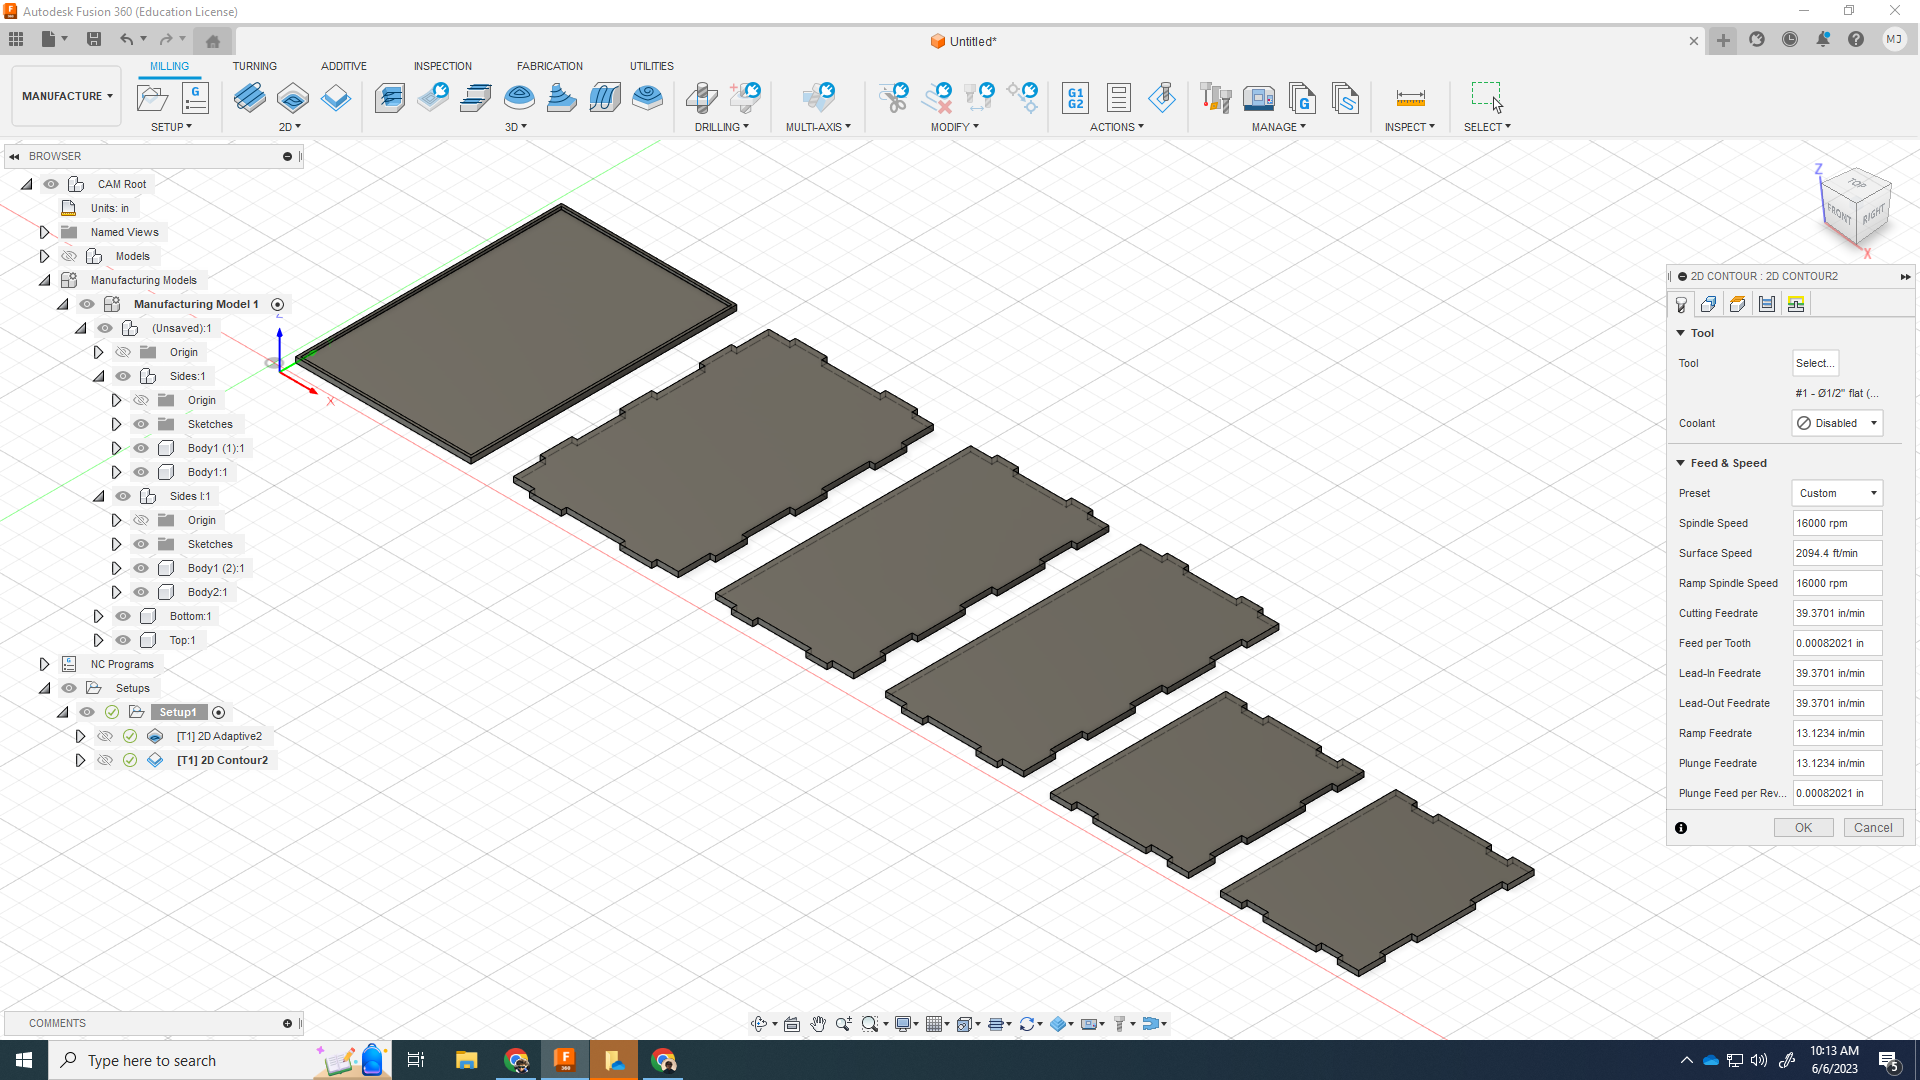Click the Measure icon under Inspect
Image resolution: width=1920 pixels, height=1080 pixels.
1410,98
